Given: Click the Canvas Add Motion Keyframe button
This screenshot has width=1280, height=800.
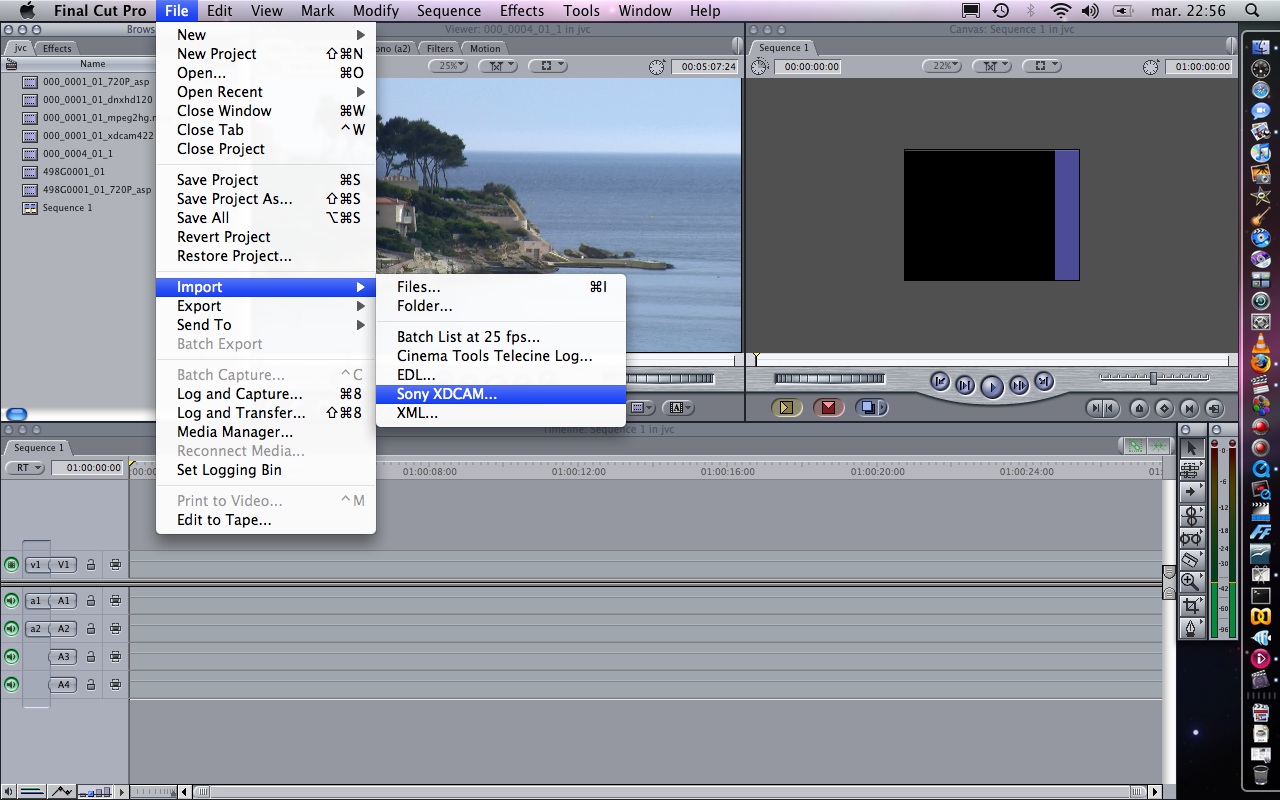Looking at the screenshot, I should click(x=1164, y=408).
